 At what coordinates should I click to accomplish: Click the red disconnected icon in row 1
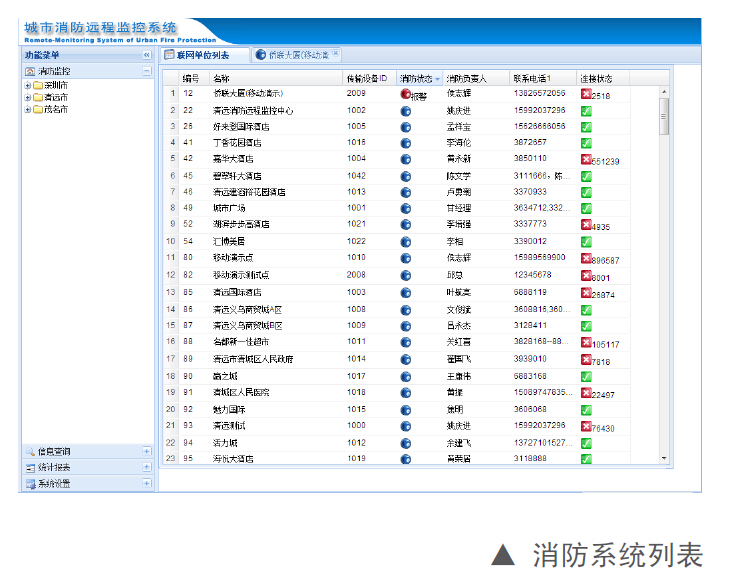[586, 94]
